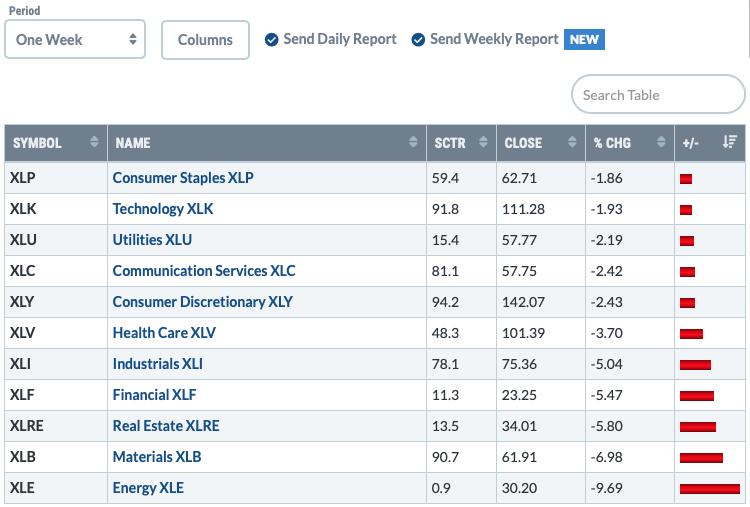Image resolution: width=750 pixels, height=507 pixels.
Task: Click the % CHG column header label
Action: pos(612,143)
